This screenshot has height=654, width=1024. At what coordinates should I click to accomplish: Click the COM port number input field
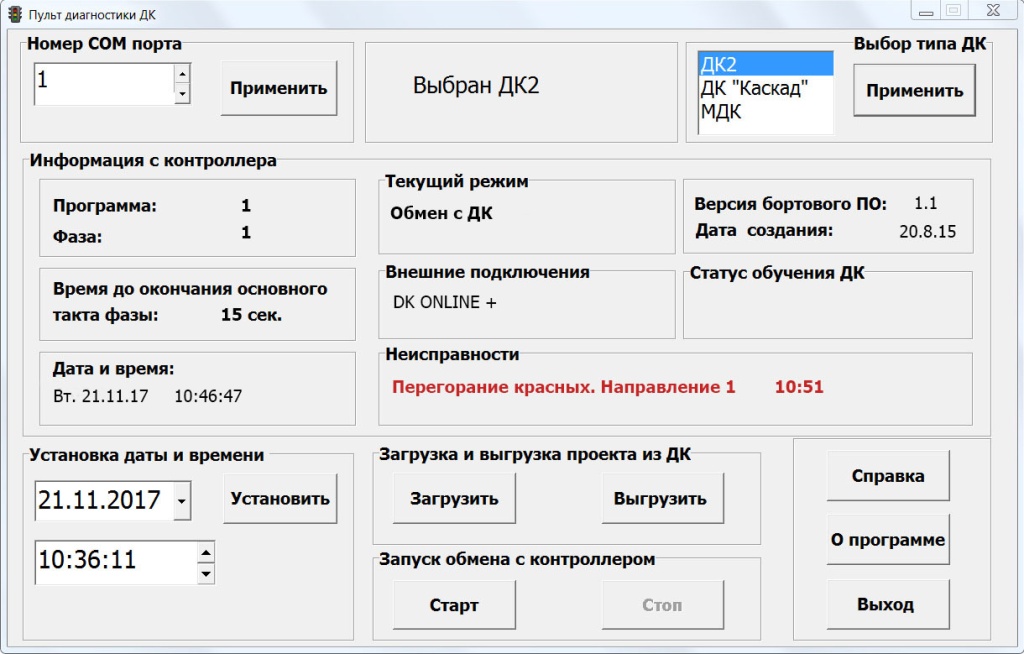(x=103, y=84)
